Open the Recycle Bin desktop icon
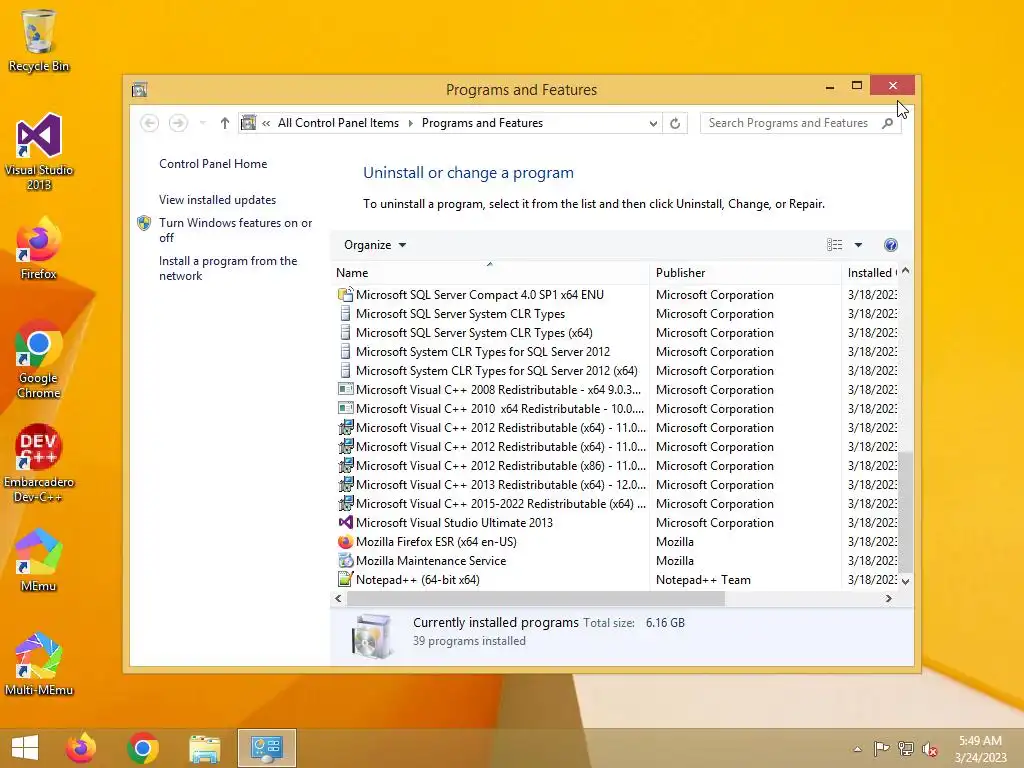Screen dimensions: 1024x768 [38, 40]
